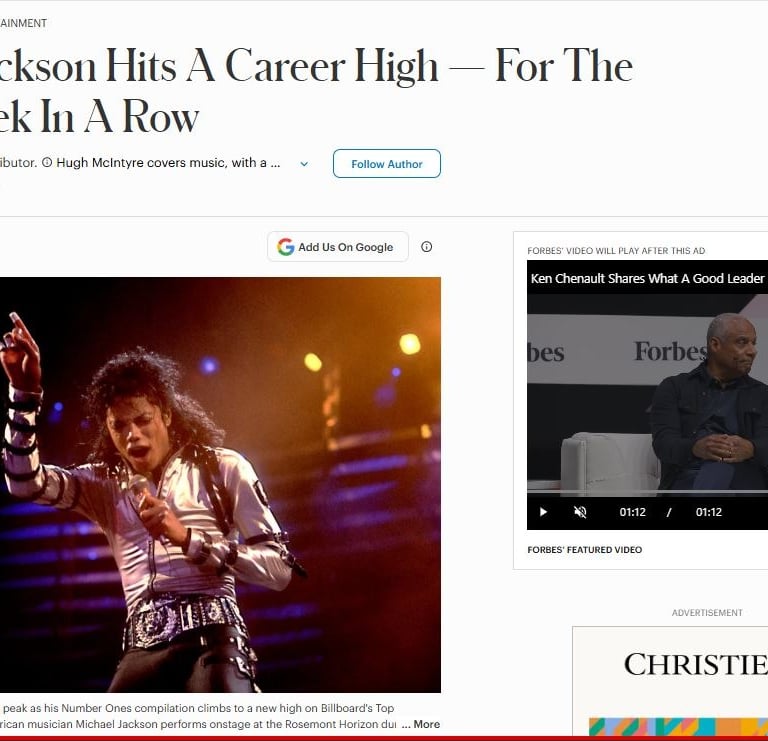Viewport: 768px width, 741px height.
Task: Click the Forbes' Featured Video label
Action: click(x=584, y=550)
